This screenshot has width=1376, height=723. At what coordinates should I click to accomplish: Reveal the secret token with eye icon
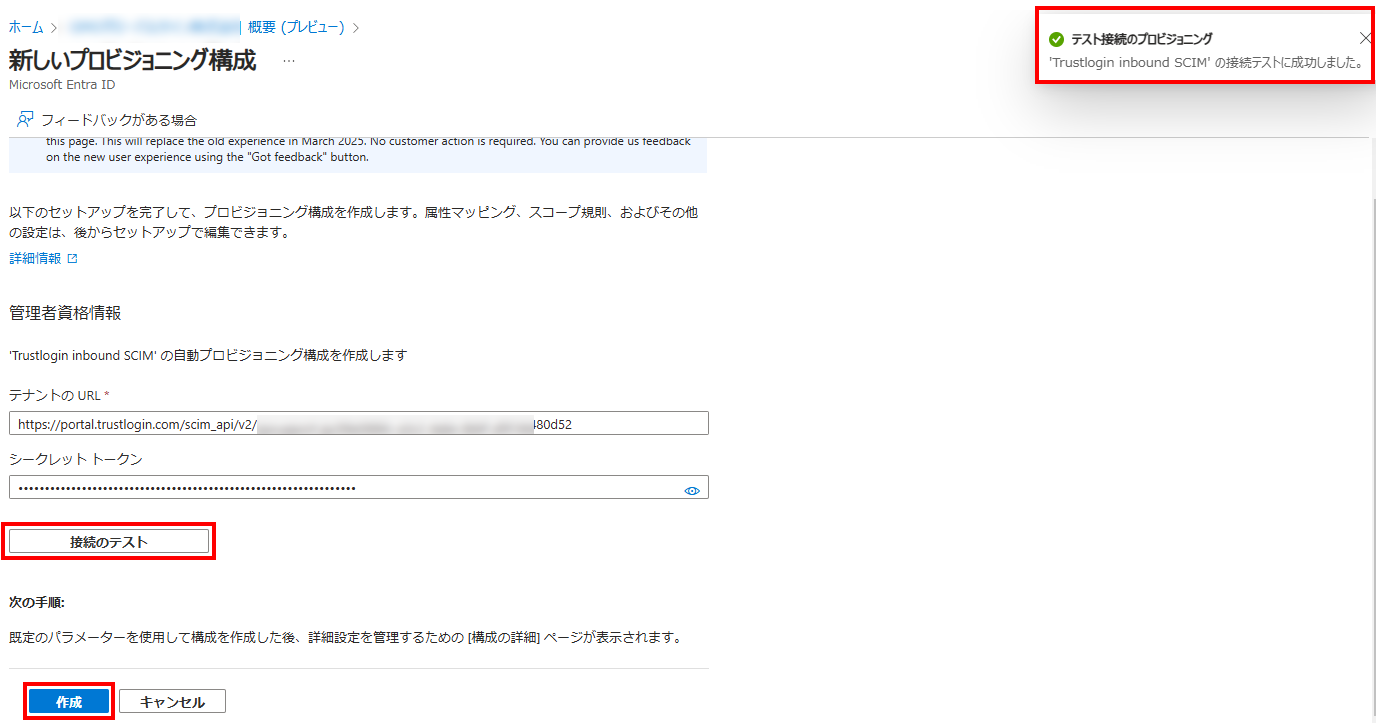coord(691,490)
